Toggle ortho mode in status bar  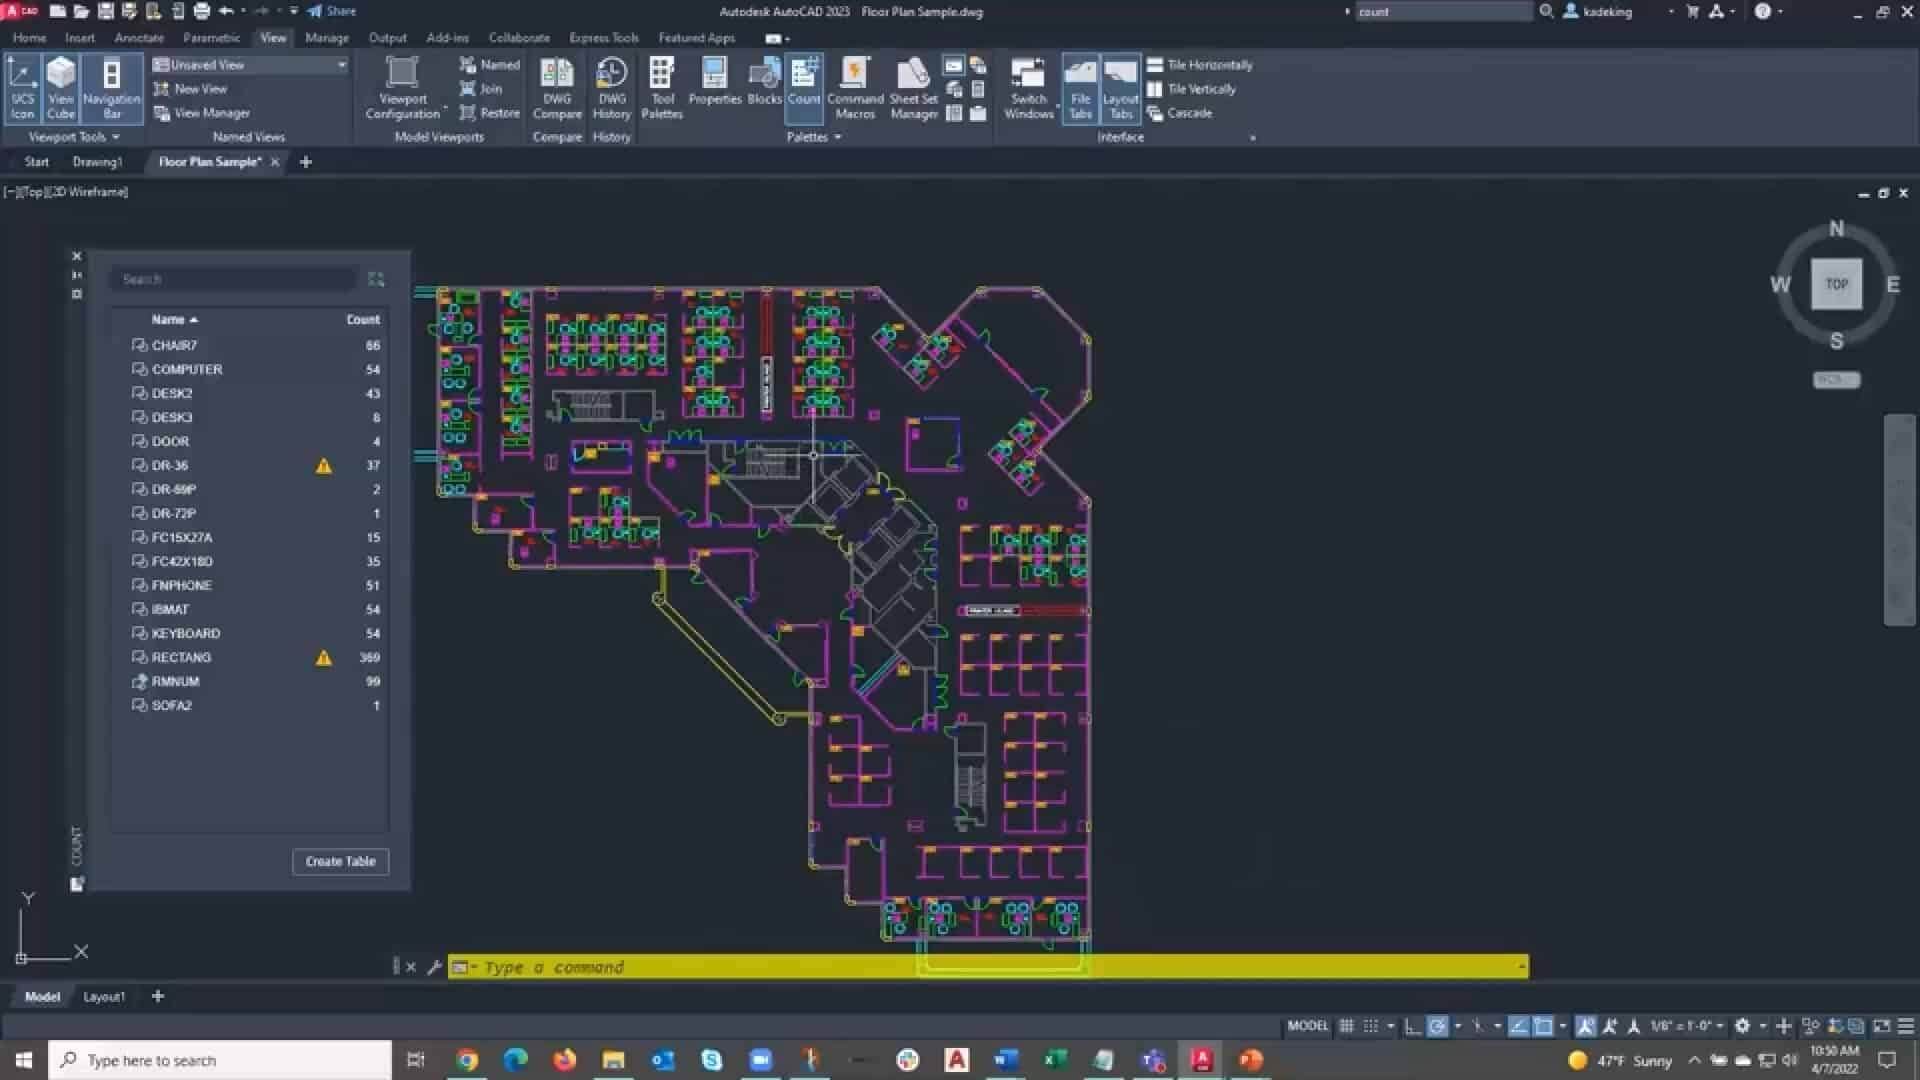click(x=1412, y=1026)
